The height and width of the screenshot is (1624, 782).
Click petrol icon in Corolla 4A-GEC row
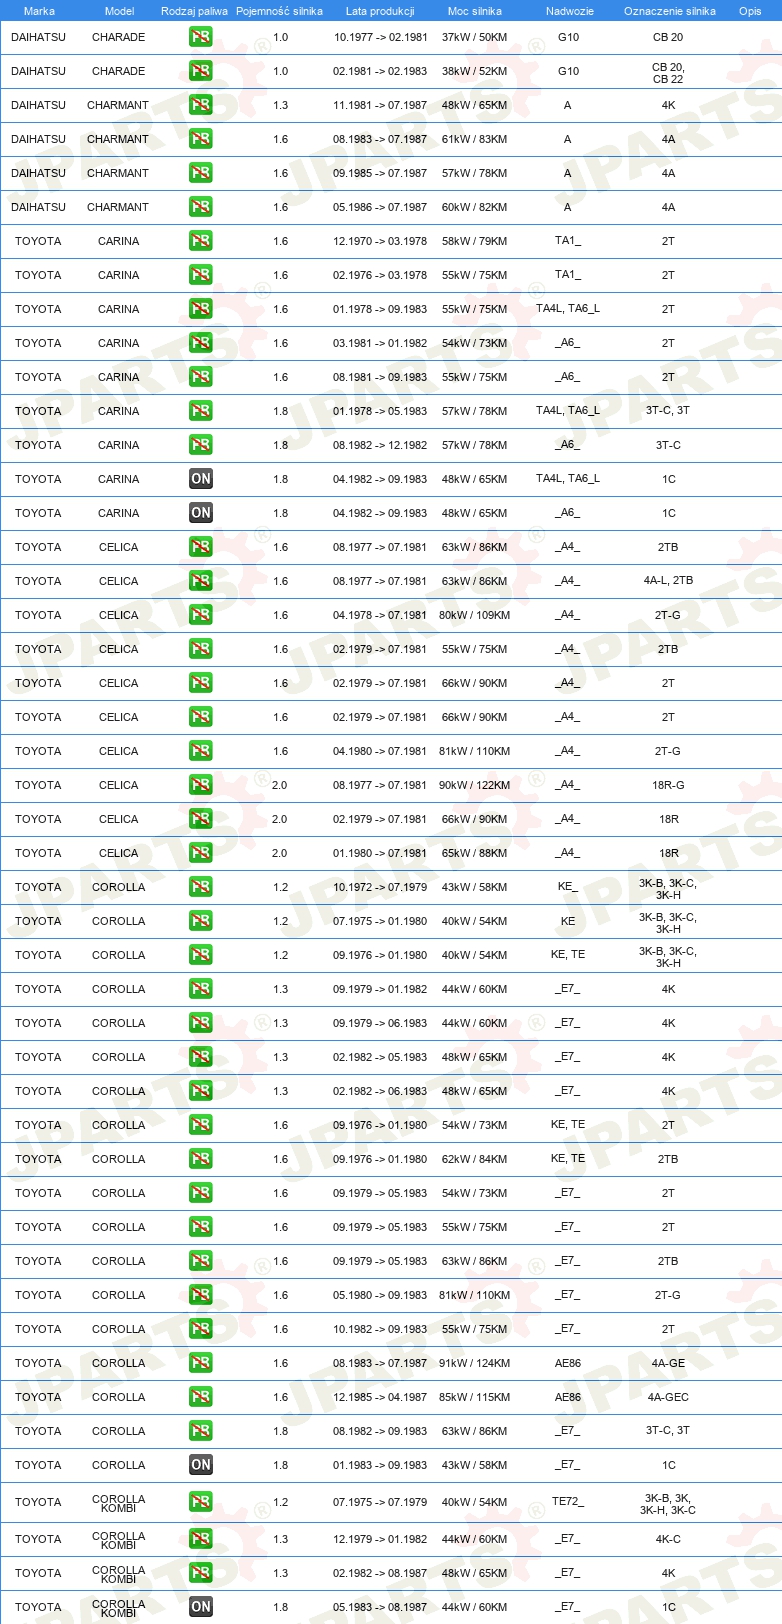click(201, 1397)
